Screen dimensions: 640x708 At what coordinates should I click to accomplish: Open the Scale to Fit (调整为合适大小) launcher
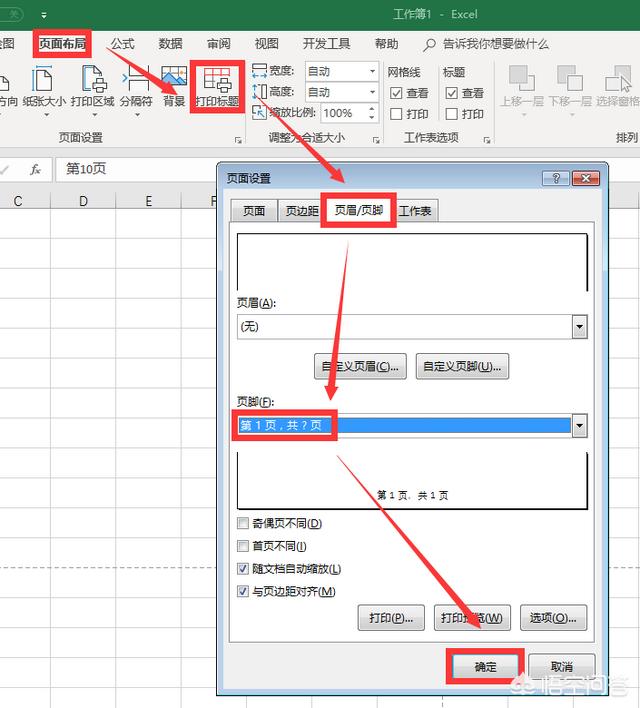(376, 140)
